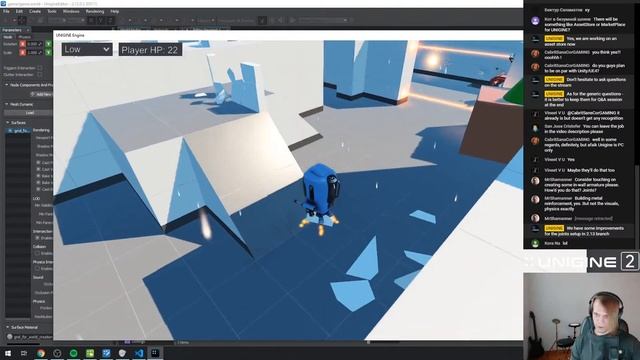Open Chrome from the taskbar

pos(41,353)
